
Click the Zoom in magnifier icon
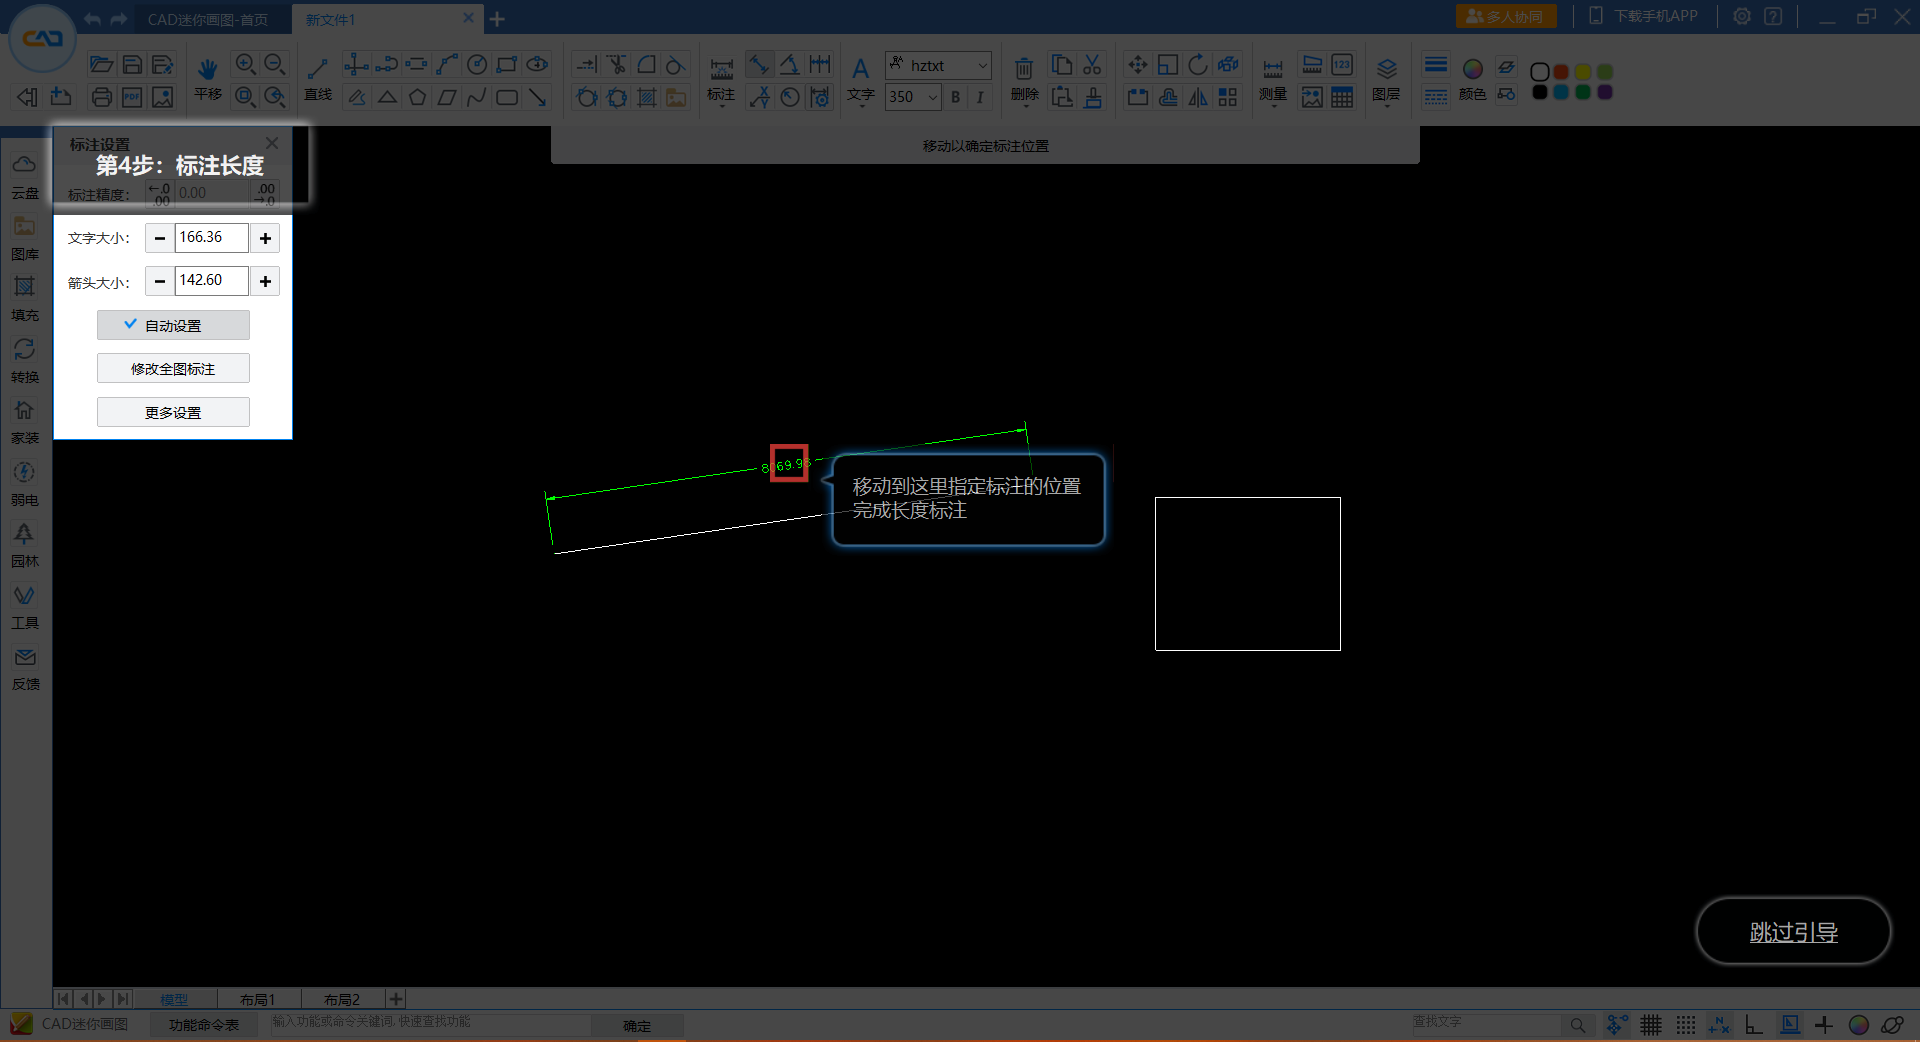[x=245, y=65]
